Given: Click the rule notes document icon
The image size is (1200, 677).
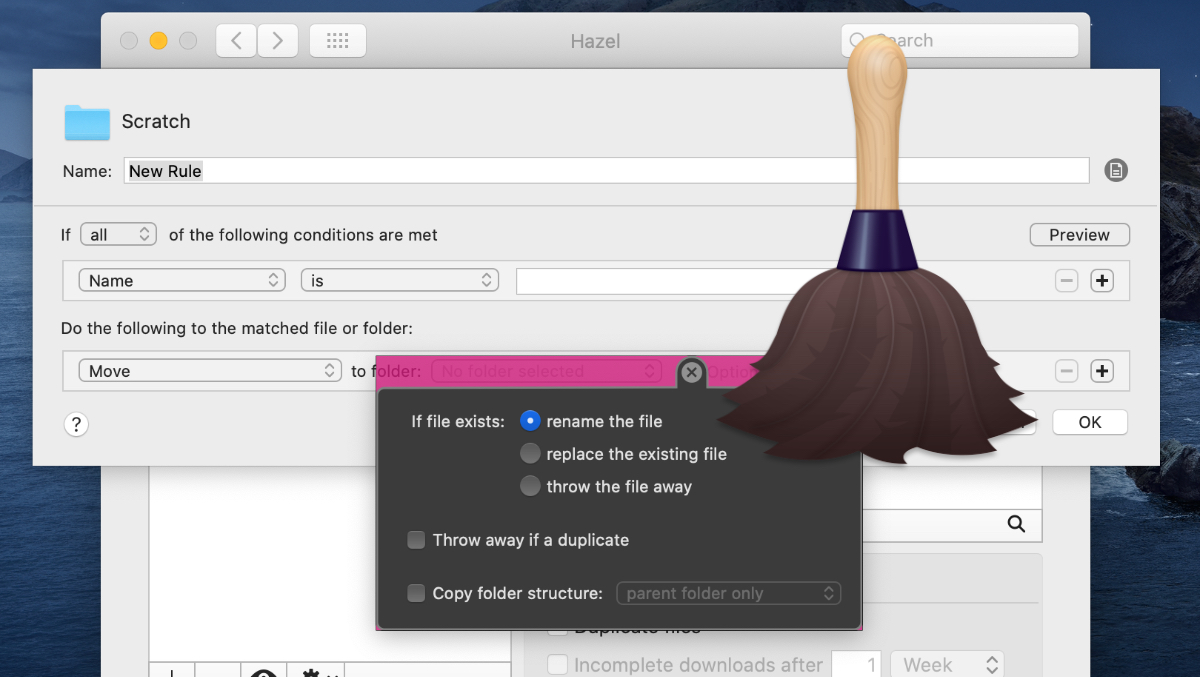Looking at the screenshot, I should click(1115, 170).
